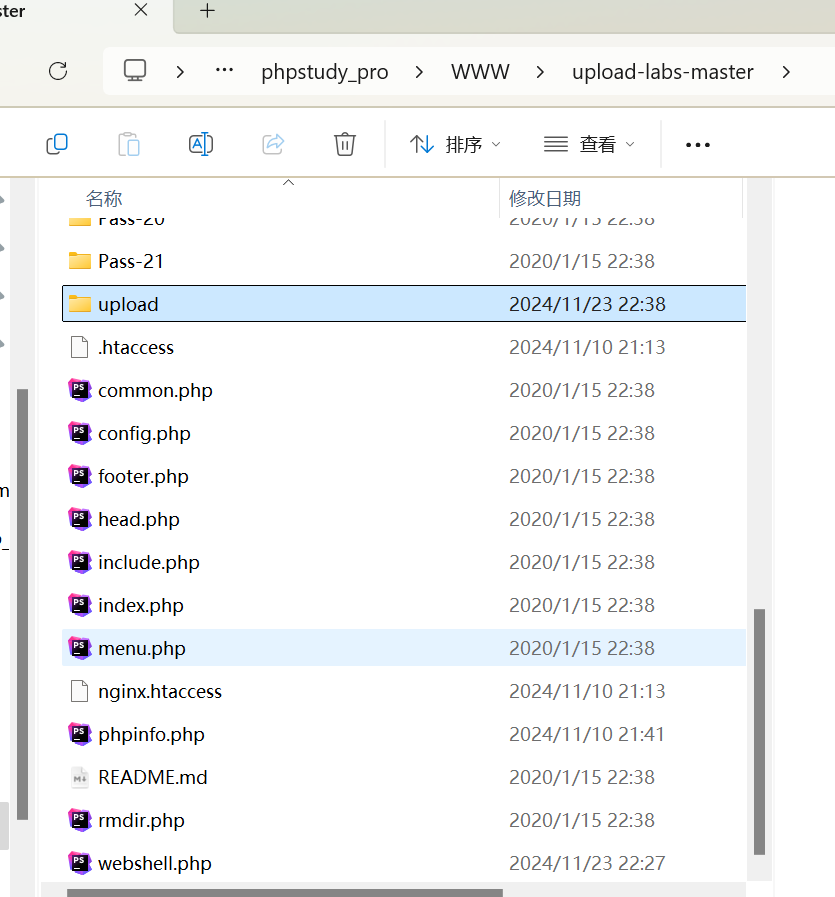Screen dimensions: 835x897
Task: Click the index.php file name
Action: [x=141, y=605]
